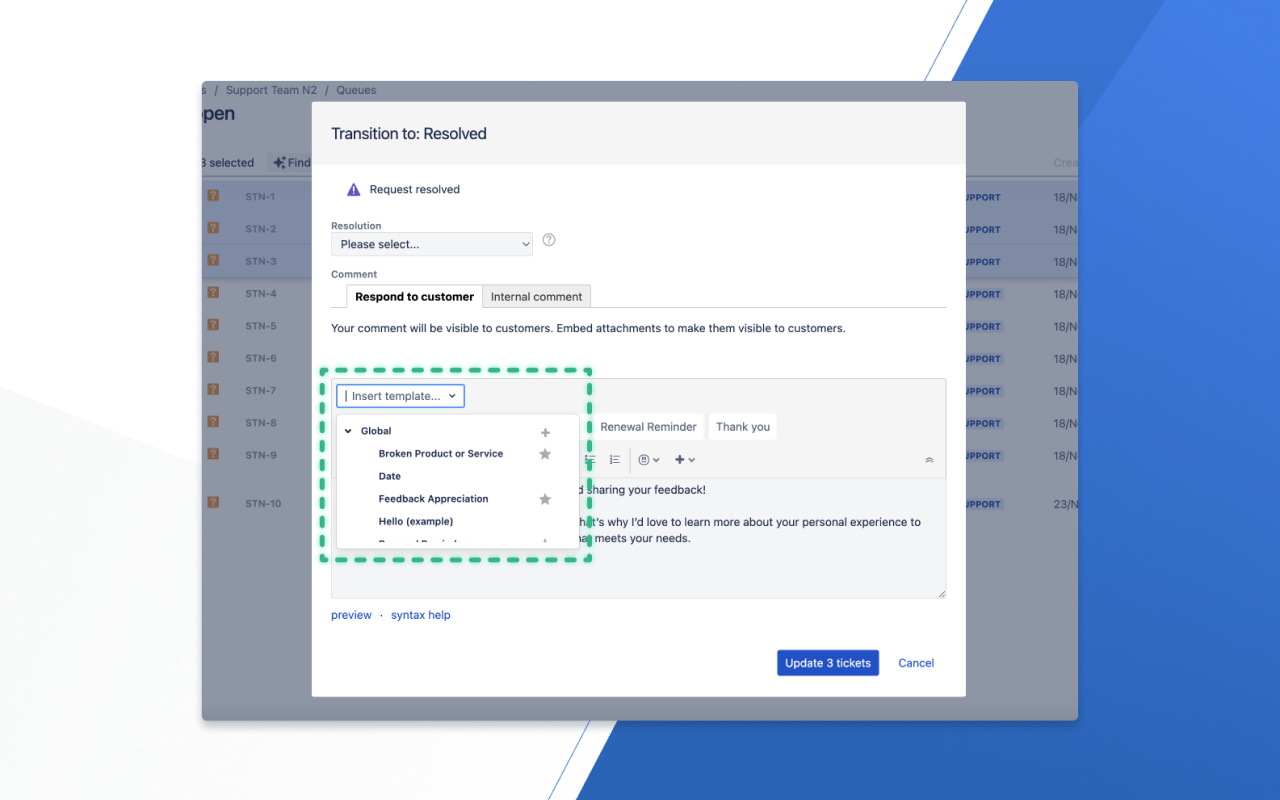Click the help icon next to Resolution

[x=549, y=240]
